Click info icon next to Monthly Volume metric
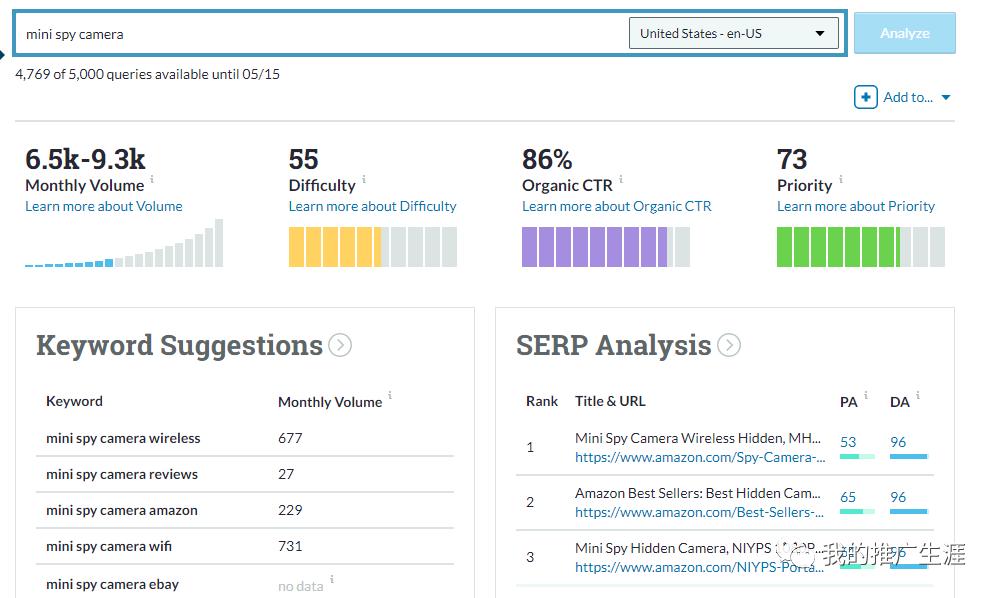The image size is (998, 598). [x=152, y=180]
